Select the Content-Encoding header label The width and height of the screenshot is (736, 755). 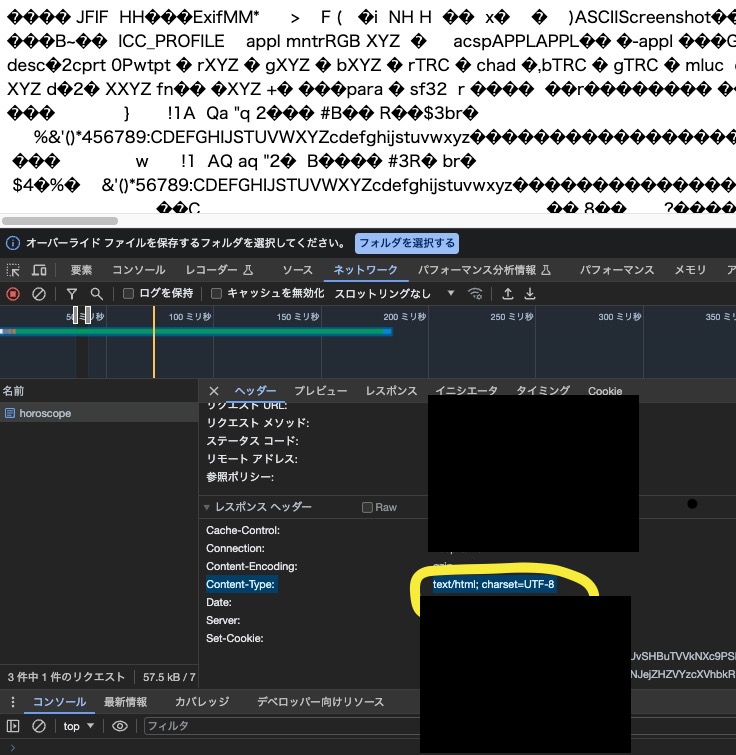(x=252, y=567)
